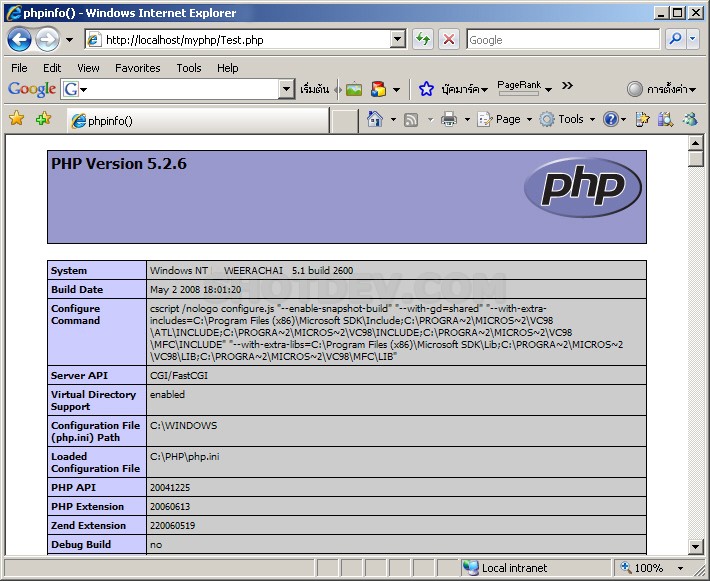Open the gear Tools menu on command bar
Viewport: 710px width, 581px height.
[566, 120]
